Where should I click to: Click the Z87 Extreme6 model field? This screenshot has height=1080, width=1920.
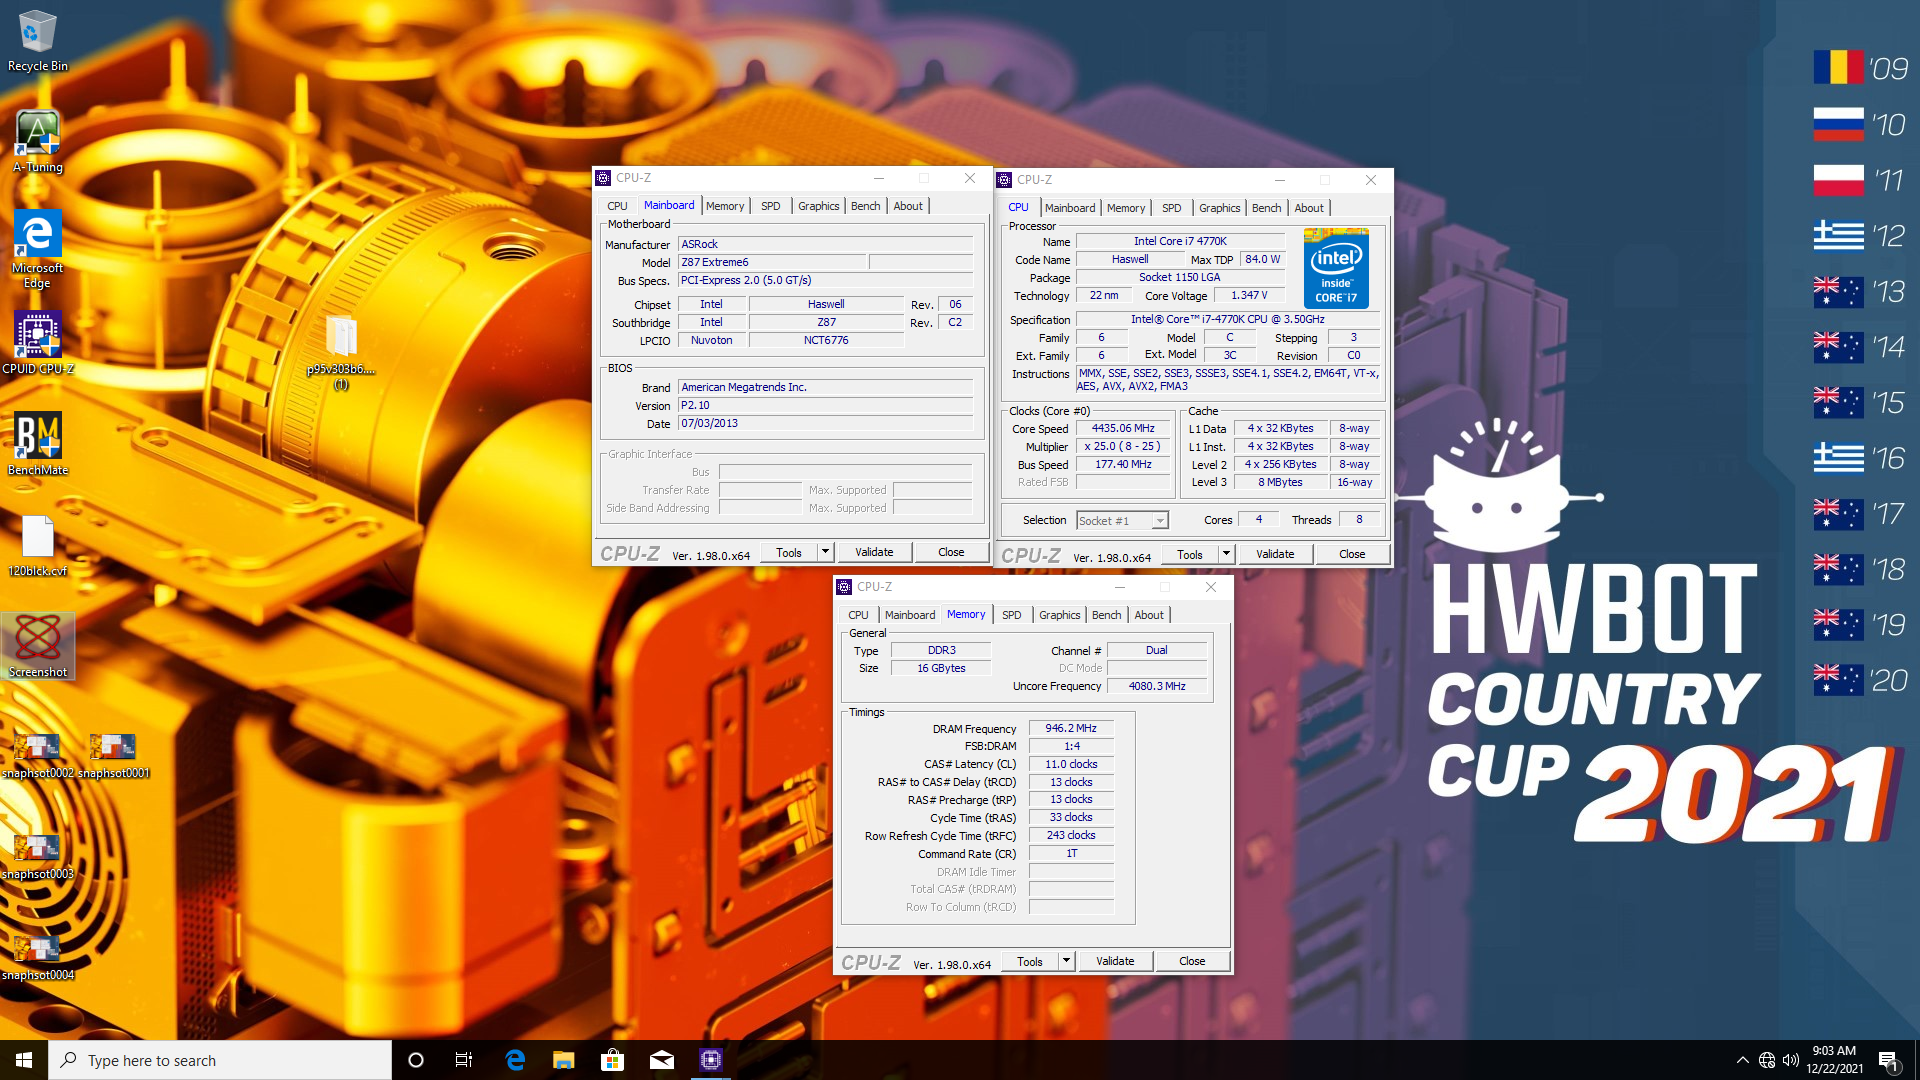772,262
